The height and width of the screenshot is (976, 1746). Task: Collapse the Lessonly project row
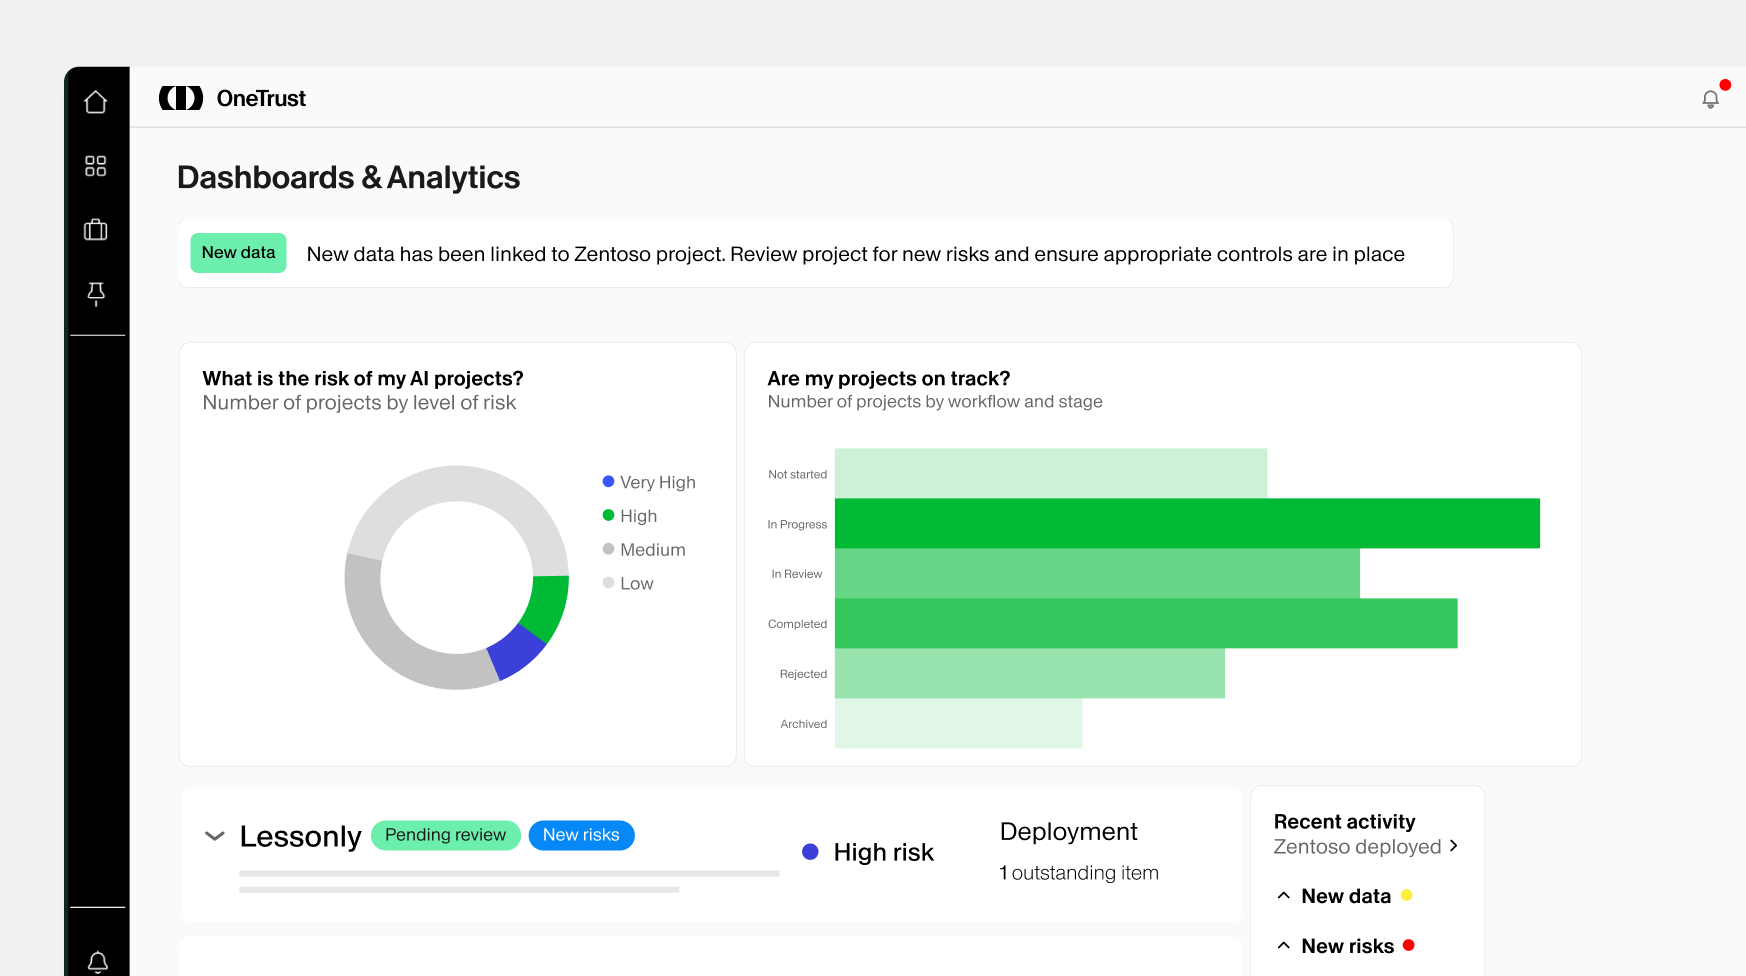(x=214, y=836)
